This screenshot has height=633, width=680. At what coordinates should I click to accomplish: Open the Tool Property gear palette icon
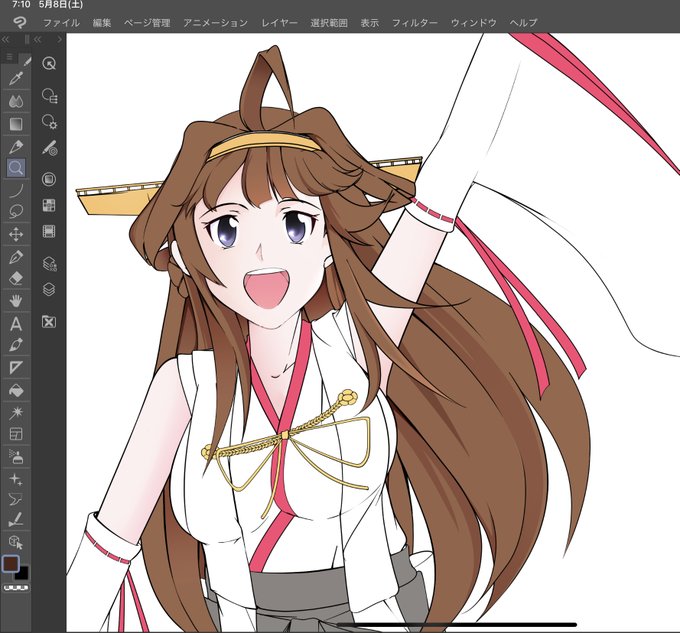[x=49, y=122]
